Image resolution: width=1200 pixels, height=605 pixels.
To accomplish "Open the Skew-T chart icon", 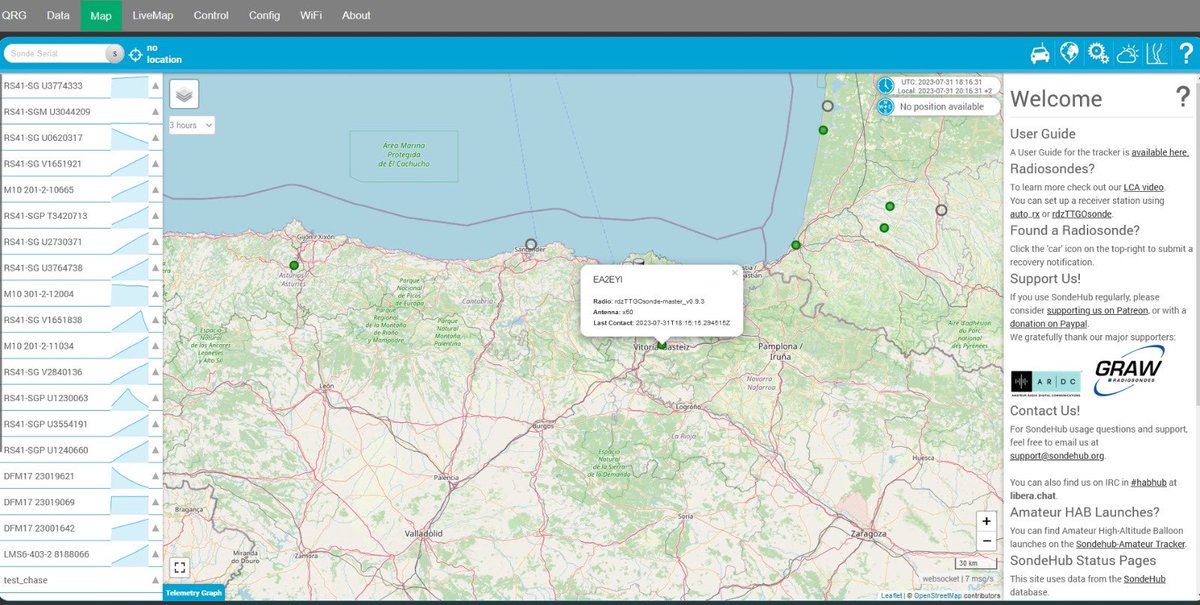I will [x=1156, y=53].
